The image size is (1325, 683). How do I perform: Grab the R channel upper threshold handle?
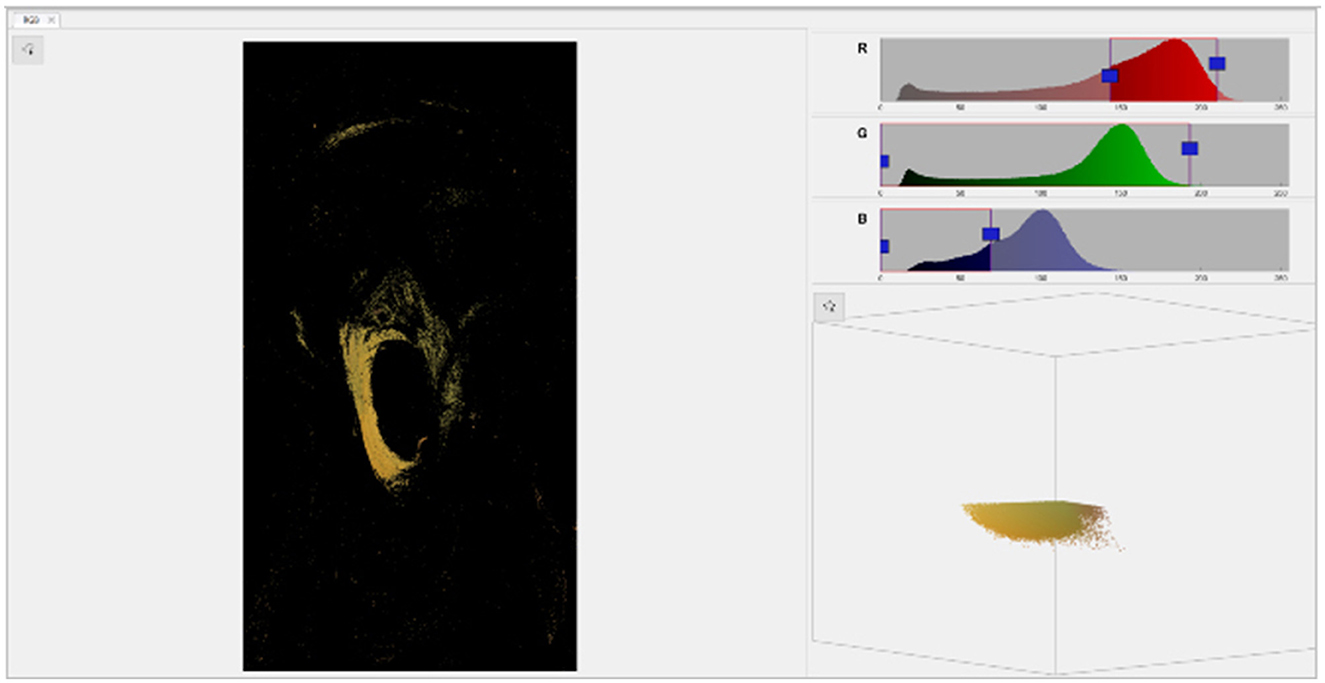(x=1217, y=63)
